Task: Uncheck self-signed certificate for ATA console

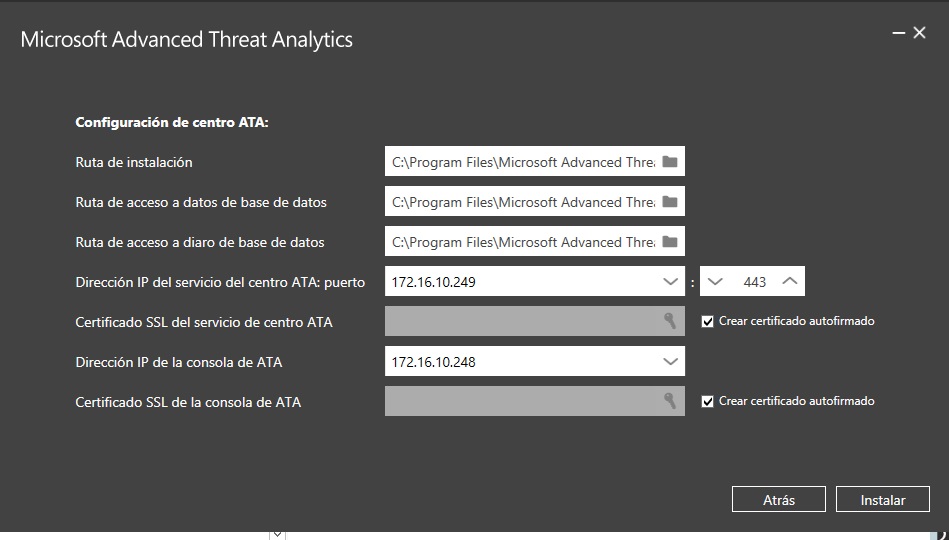Action: coord(708,401)
